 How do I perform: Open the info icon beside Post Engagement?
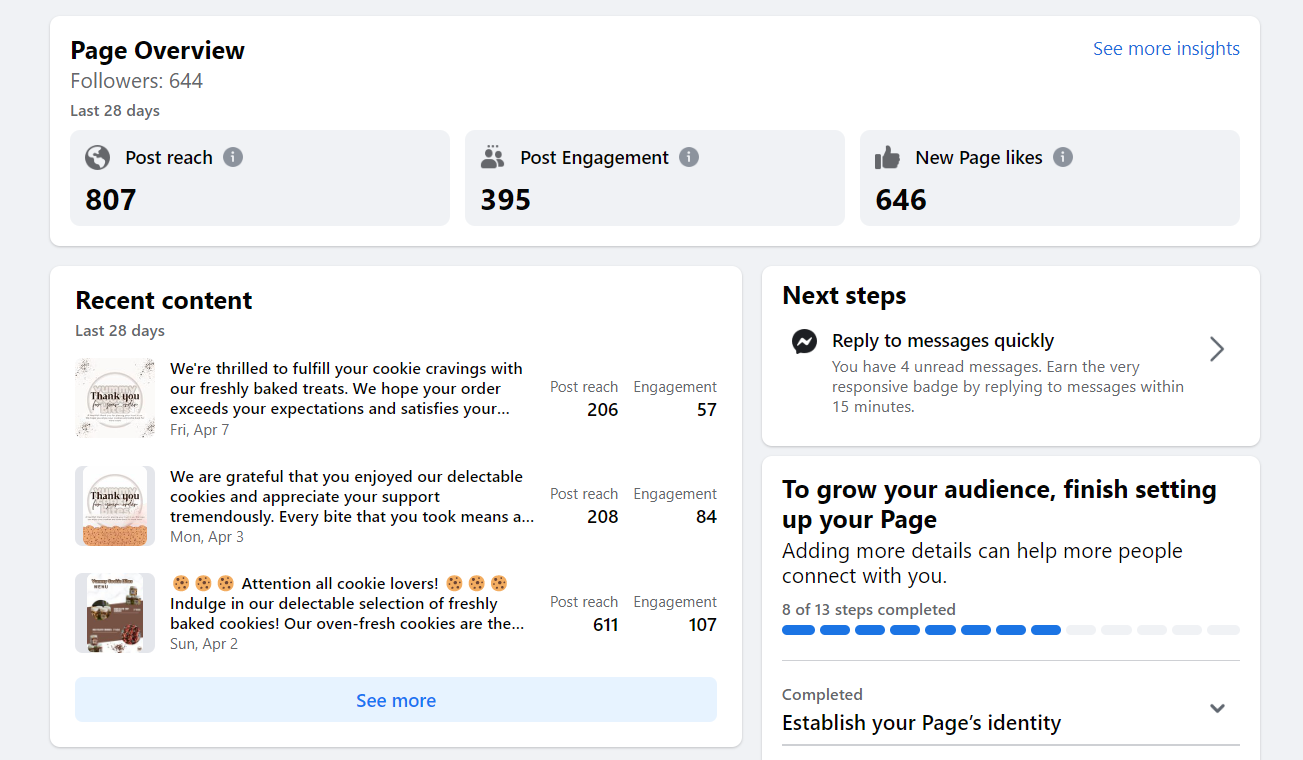689,157
